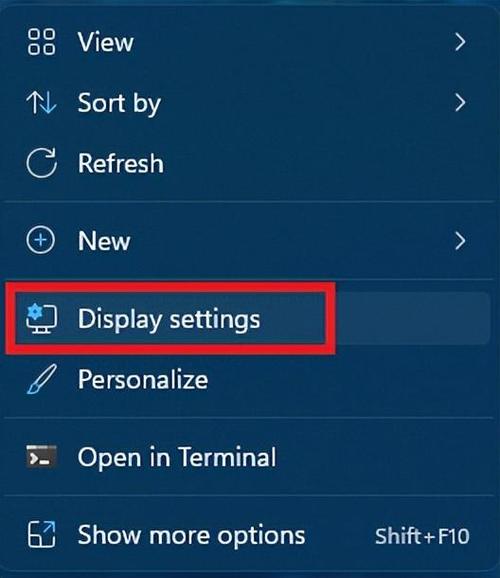Expand the Sort by submenu arrow
The height and width of the screenshot is (578, 500).
click(x=460, y=102)
